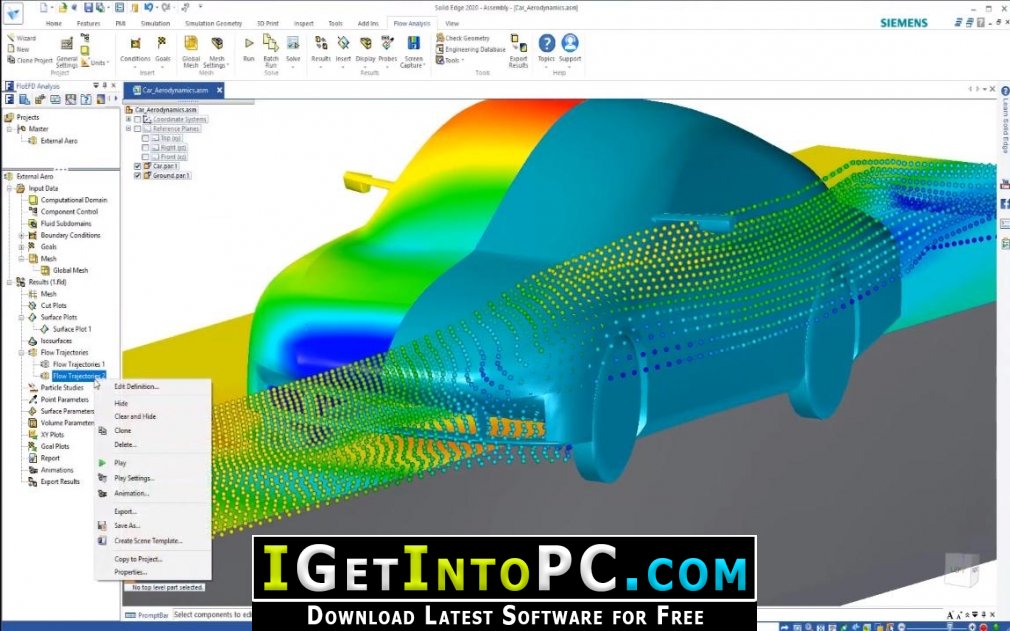The width and height of the screenshot is (1010, 631).
Task: Select Particle Studies in the tree
Action: (56, 388)
